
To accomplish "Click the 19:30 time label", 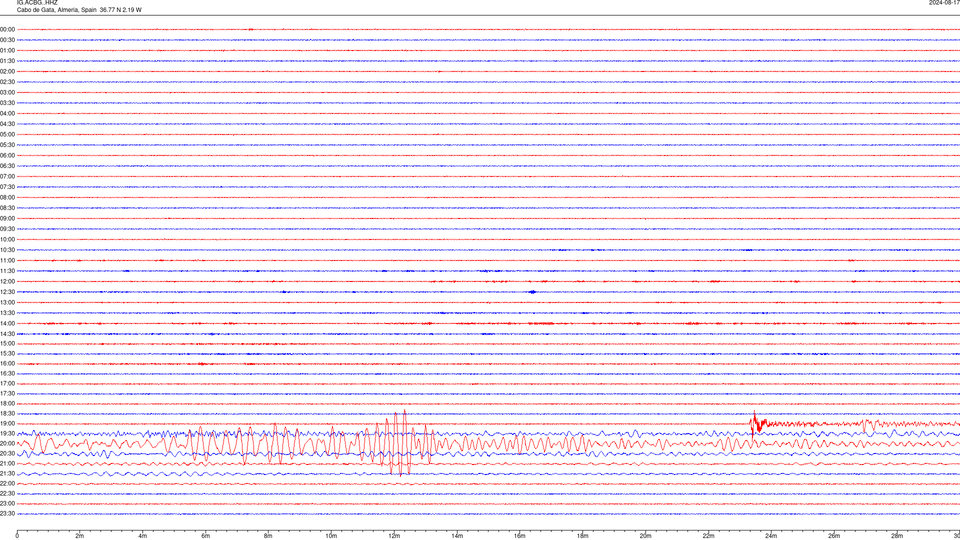I will [7, 433].
